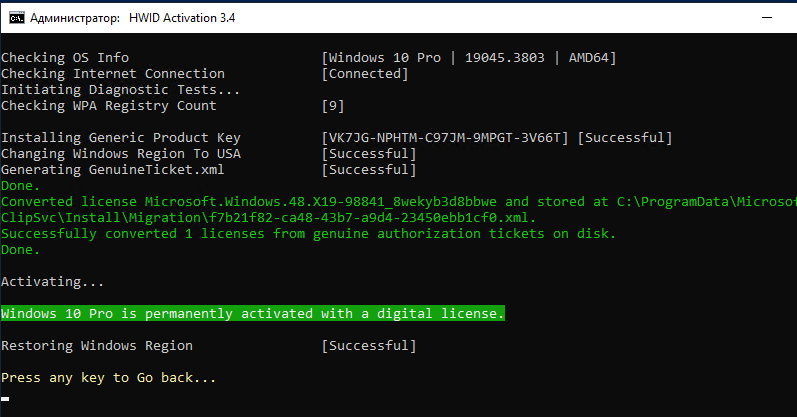Click the Successful status for Restoring Windows Region
The width and height of the screenshot is (797, 417).
pyautogui.click(x=369, y=346)
